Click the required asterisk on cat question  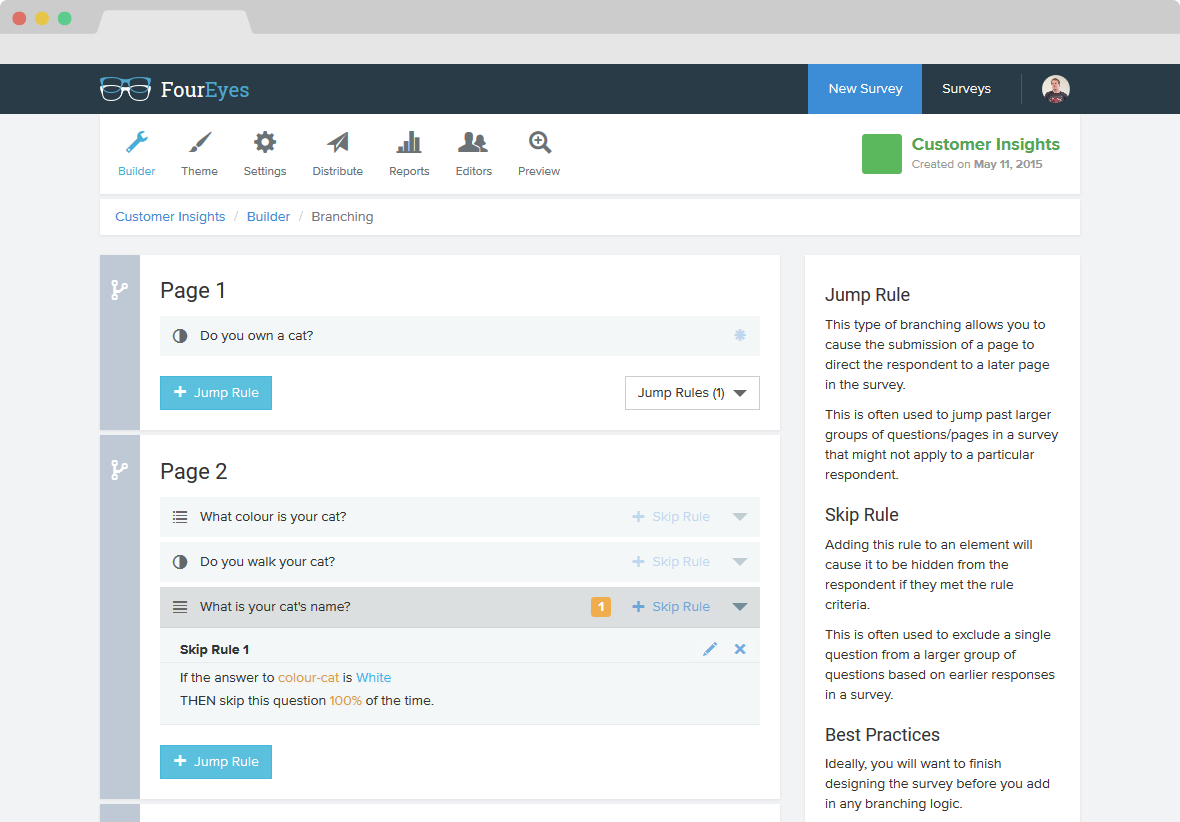pyautogui.click(x=740, y=335)
